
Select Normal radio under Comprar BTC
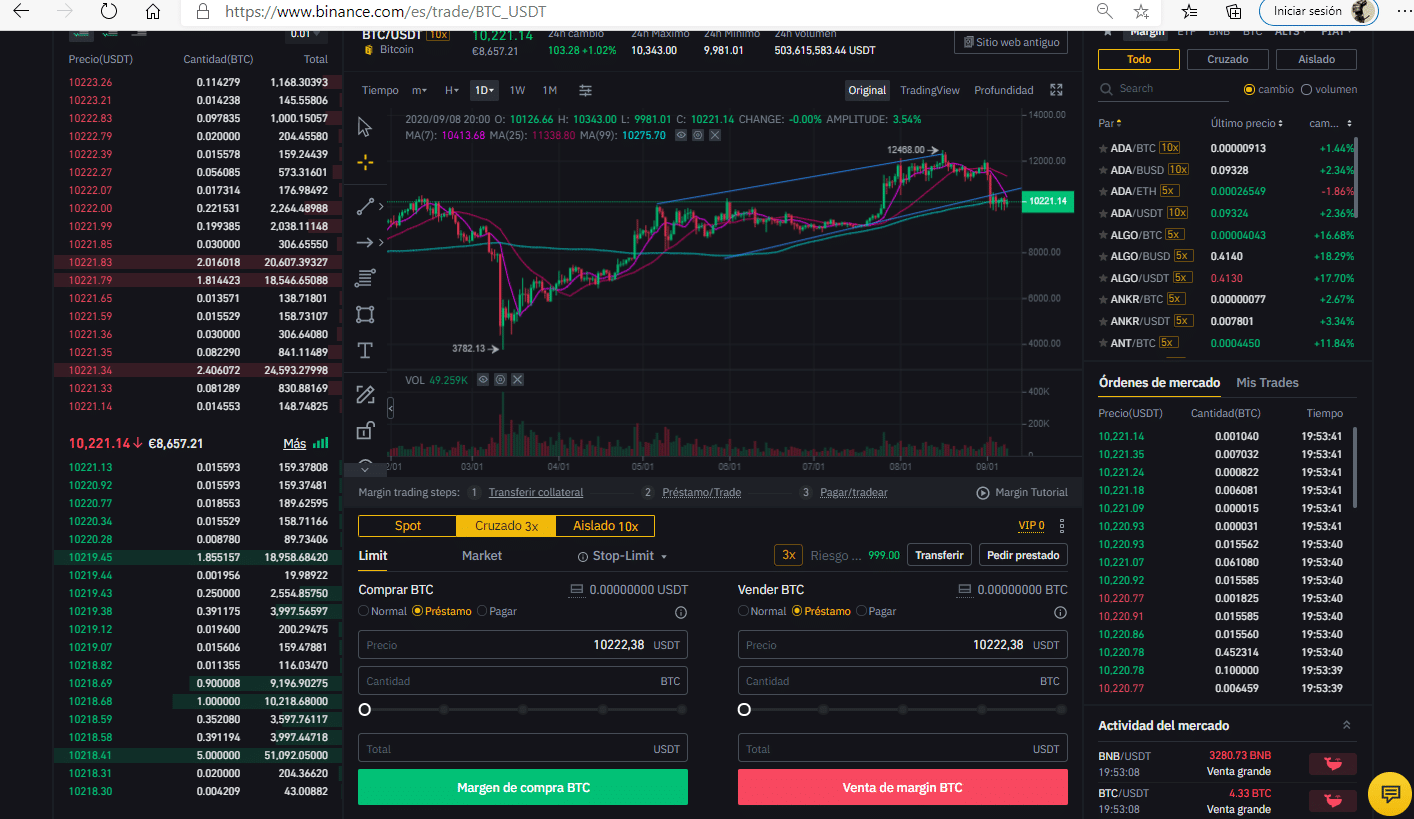tap(364, 611)
